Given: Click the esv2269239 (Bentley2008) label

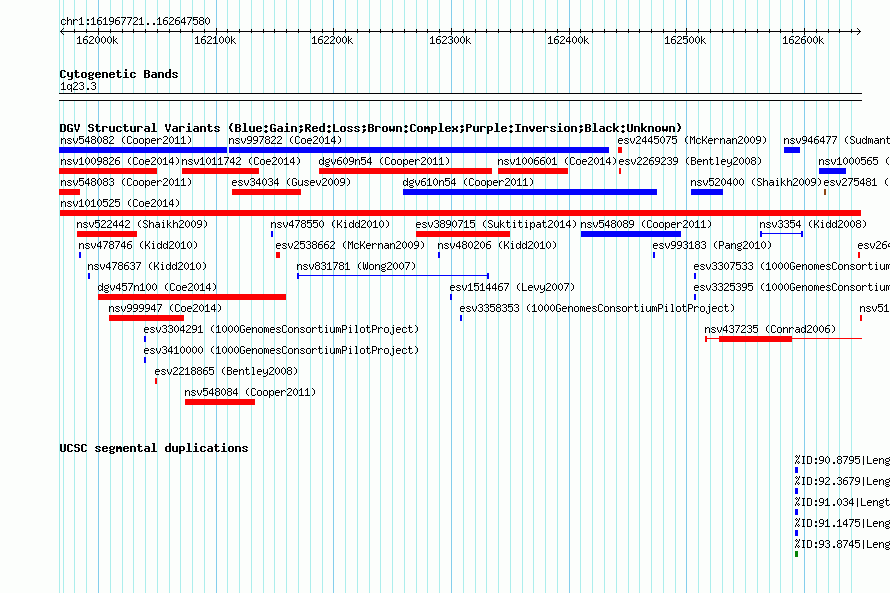Looking at the screenshot, I should 690,161.
